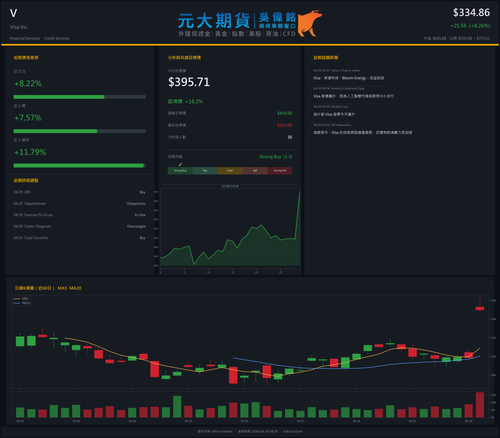Click Financial Services Credit Services text
This screenshot has width=500, height=438.
point(40,38)
